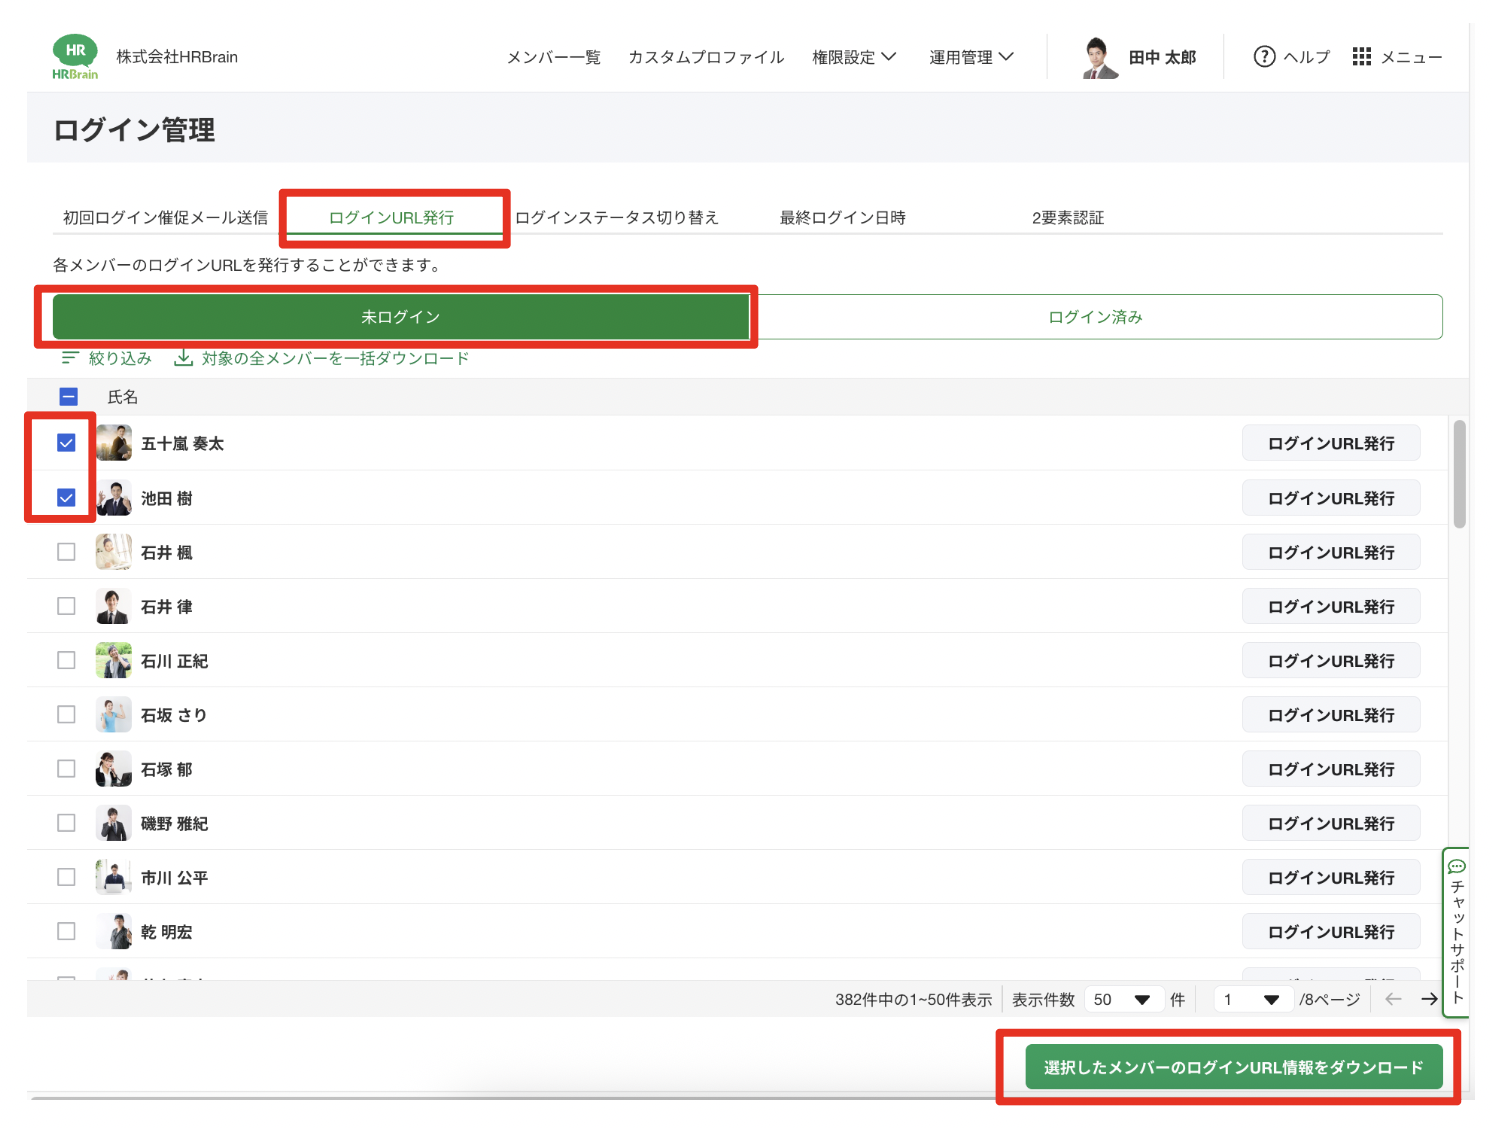The height and width of the screenshot is (1128, 1492).
Task: Go to next page with right arrow
Action: [x=1429, y=999]
